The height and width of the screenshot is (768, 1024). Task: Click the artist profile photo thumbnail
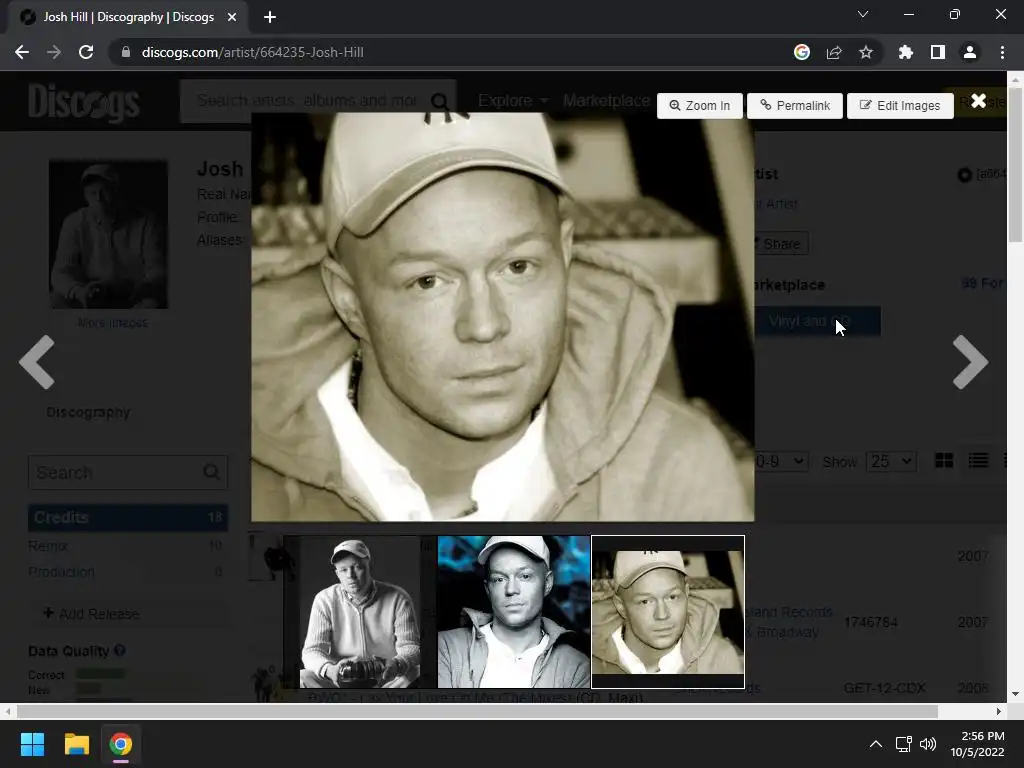(x=108, y=234)
